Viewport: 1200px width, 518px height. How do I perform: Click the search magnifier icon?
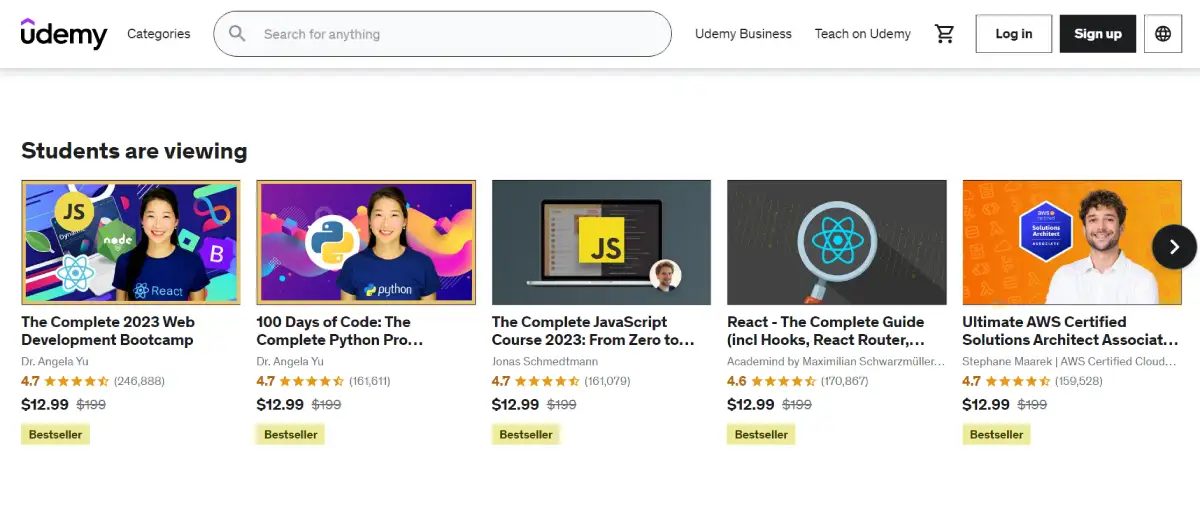point(237,34)
